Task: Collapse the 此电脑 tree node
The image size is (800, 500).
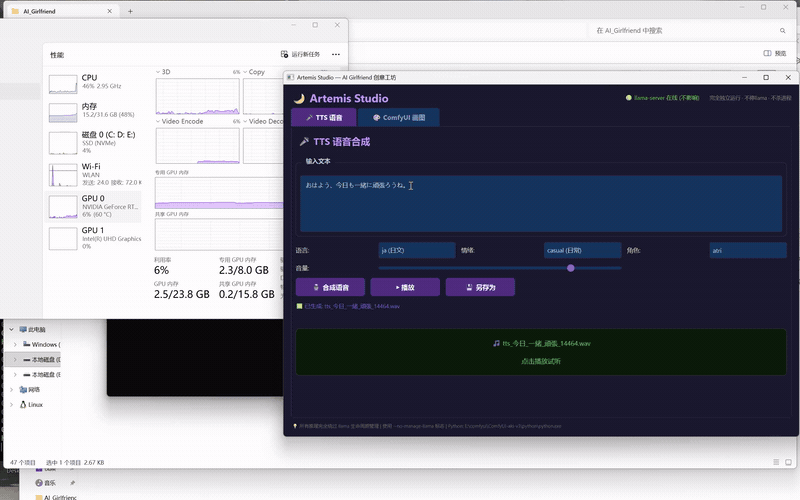Action: click(x=11, y=330)
